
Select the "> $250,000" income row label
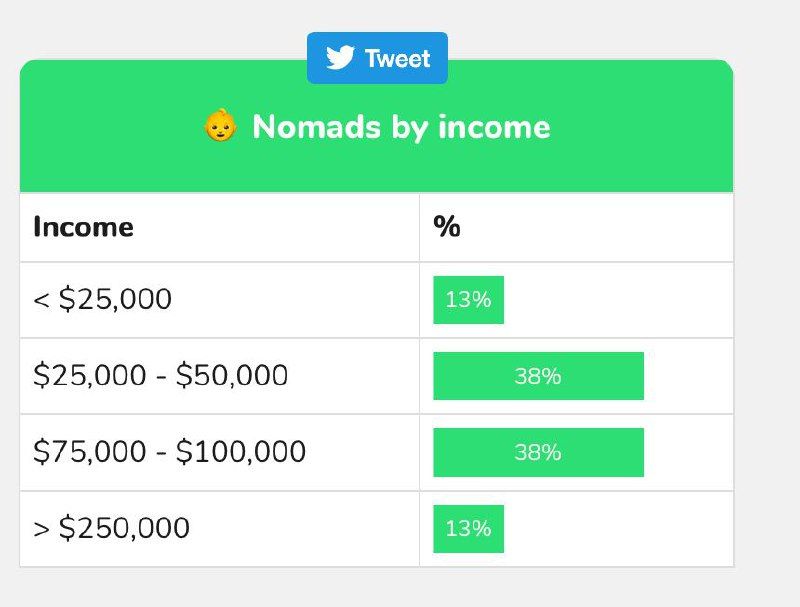[x=111, y=528]
